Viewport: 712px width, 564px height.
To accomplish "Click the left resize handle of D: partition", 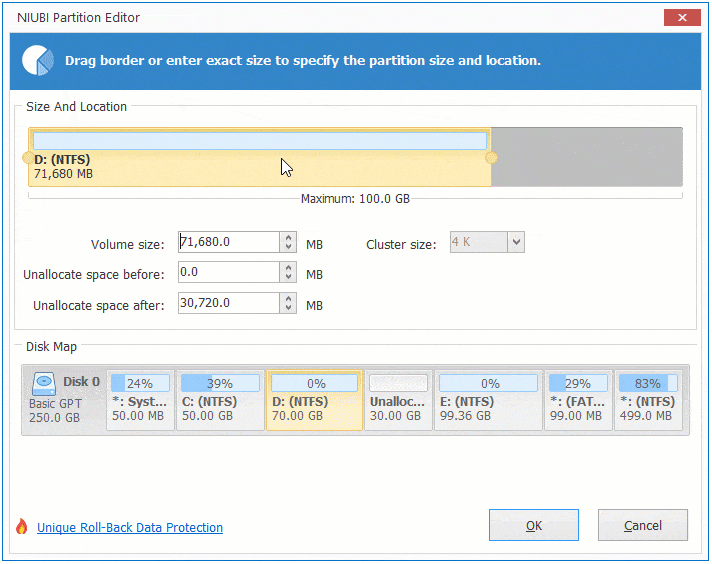I will [28, 158].
